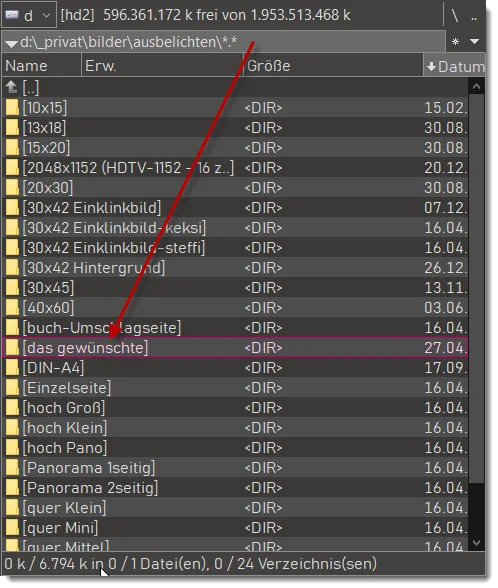
Task: Click the scrollbar down arrow
Action: [476, 543]
